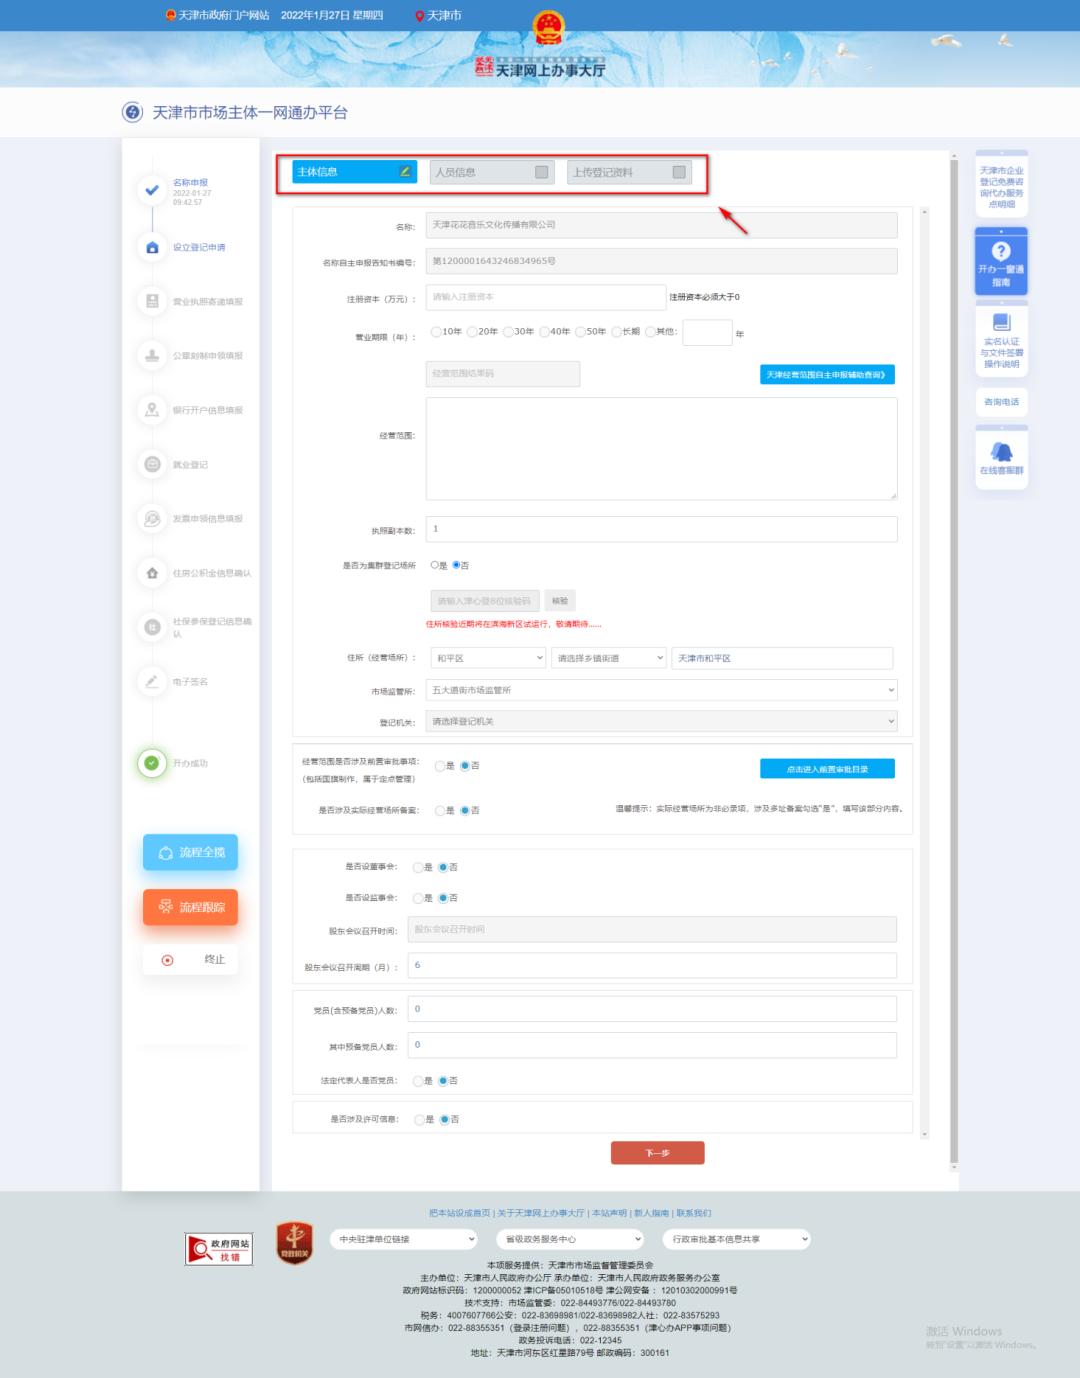This screenshot has height=1378, width=1080.
Task: Open 天津市政府门户网站 link in top bar
Action: [x=223, y=16]
